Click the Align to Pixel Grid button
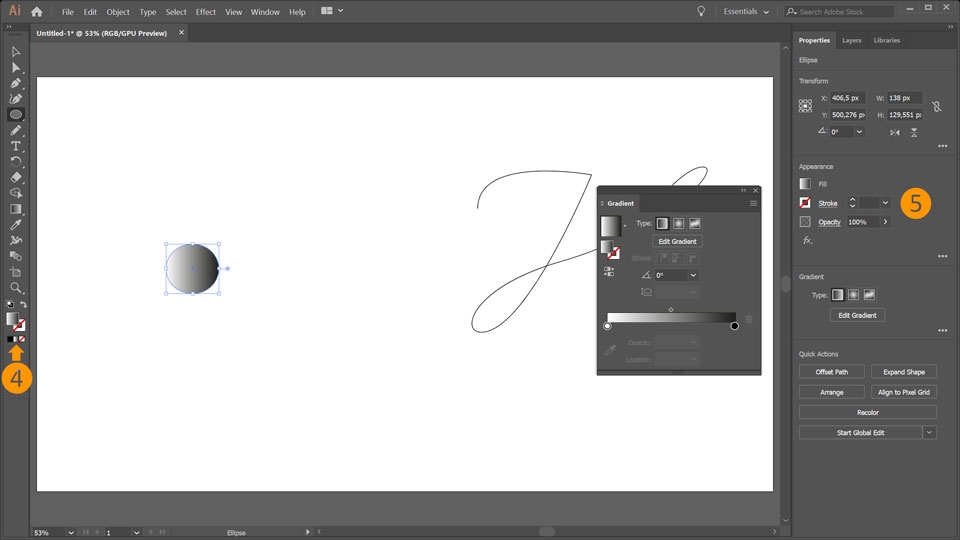 click(904, 392)
